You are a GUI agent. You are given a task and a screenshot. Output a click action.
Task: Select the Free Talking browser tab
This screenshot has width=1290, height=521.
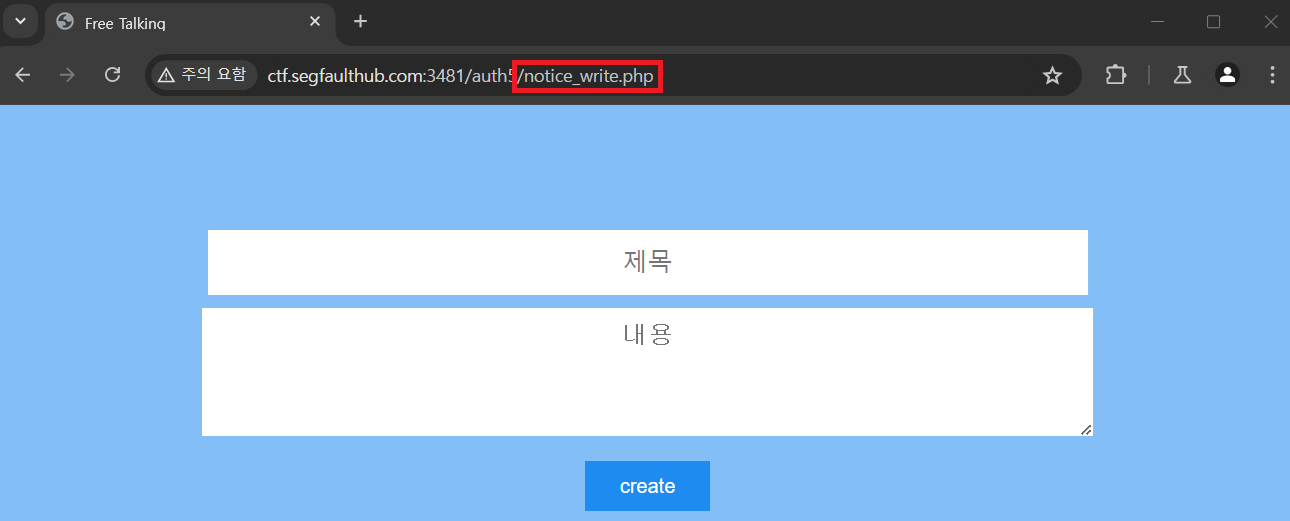(190, 22)
